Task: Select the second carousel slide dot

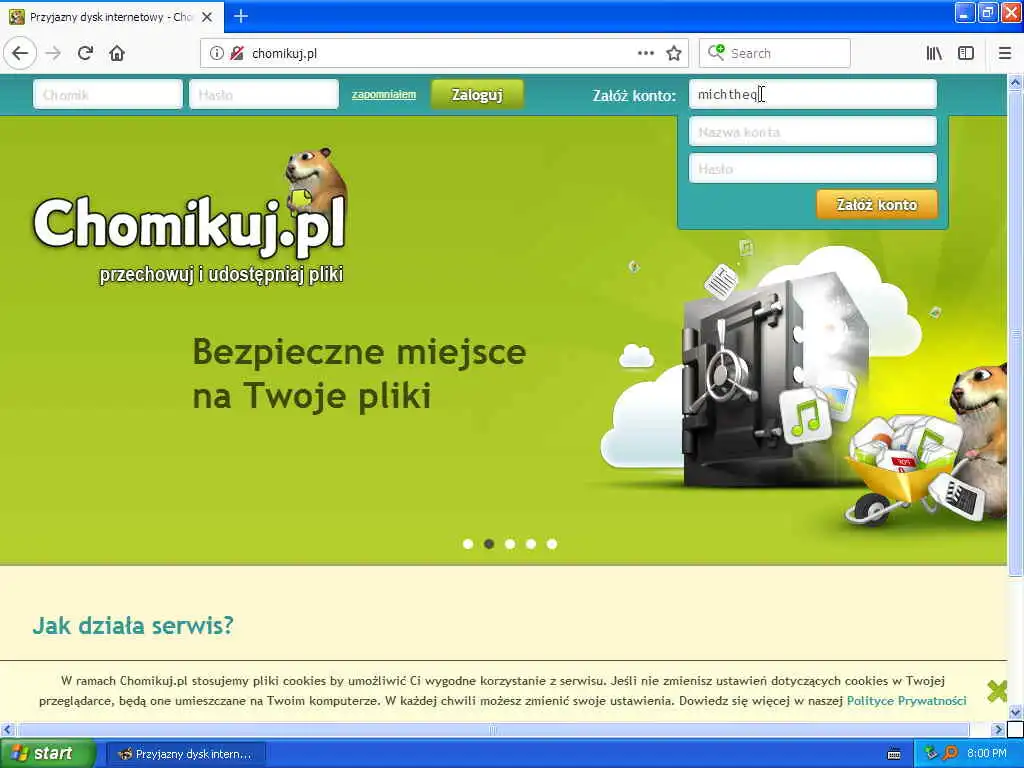Action: pos(488,544)
